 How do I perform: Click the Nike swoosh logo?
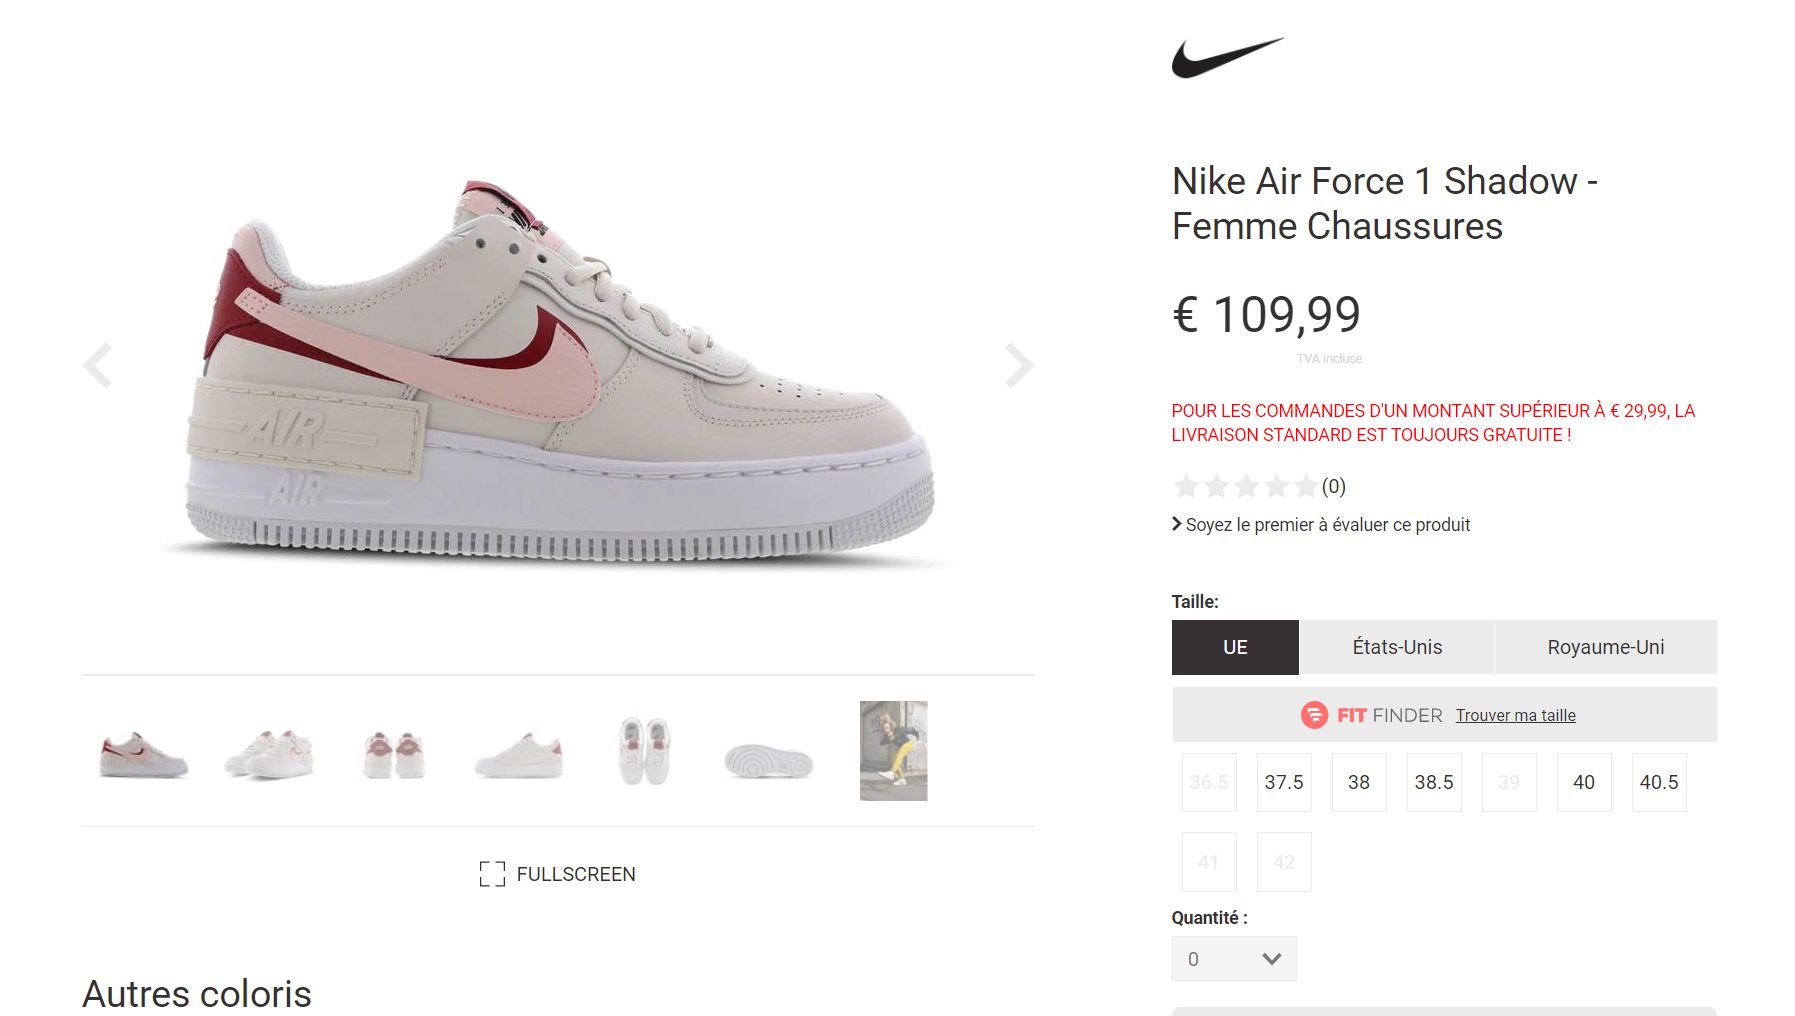tap(1227, 58)
